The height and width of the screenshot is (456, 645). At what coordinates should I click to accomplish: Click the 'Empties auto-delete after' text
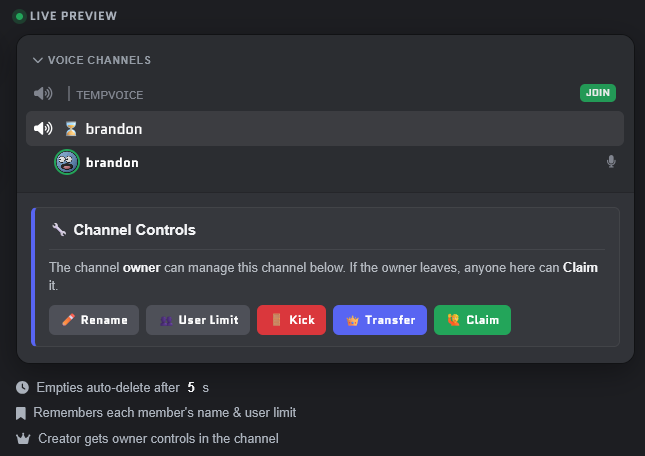coord(108,387)
